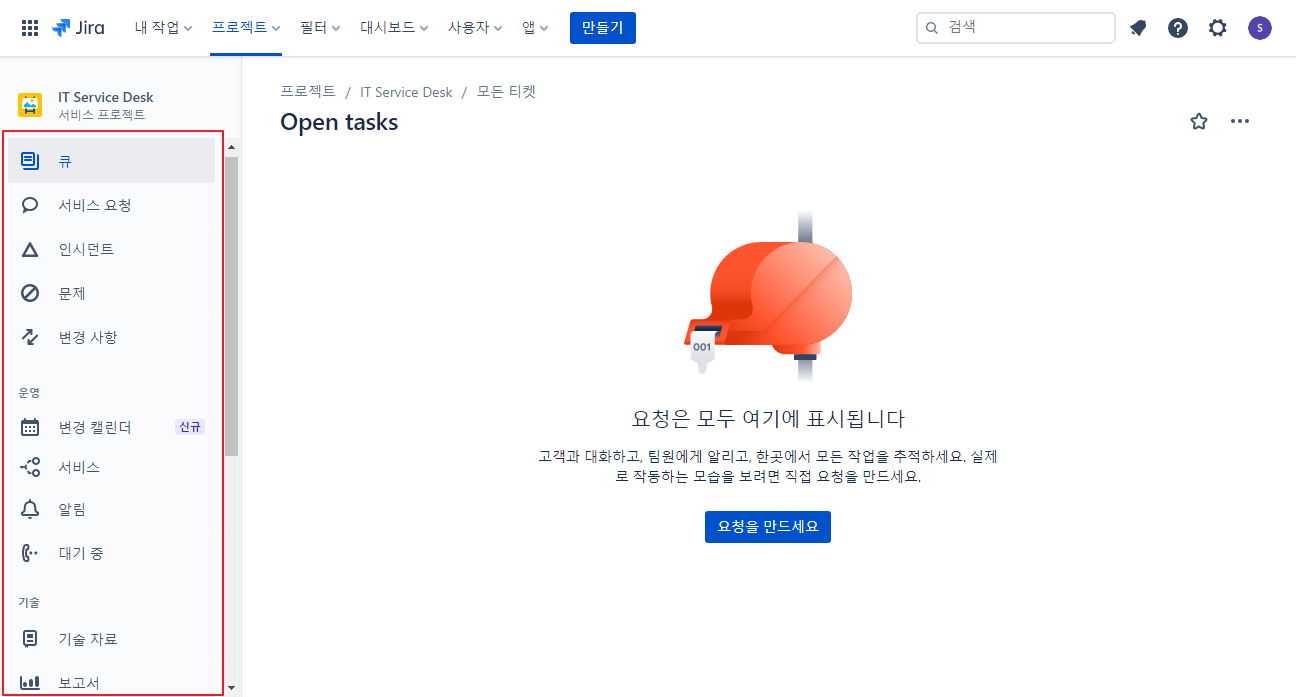Open the IT Service Desk breadcrumb link
1296x697 pixels.
pos(406,92)
